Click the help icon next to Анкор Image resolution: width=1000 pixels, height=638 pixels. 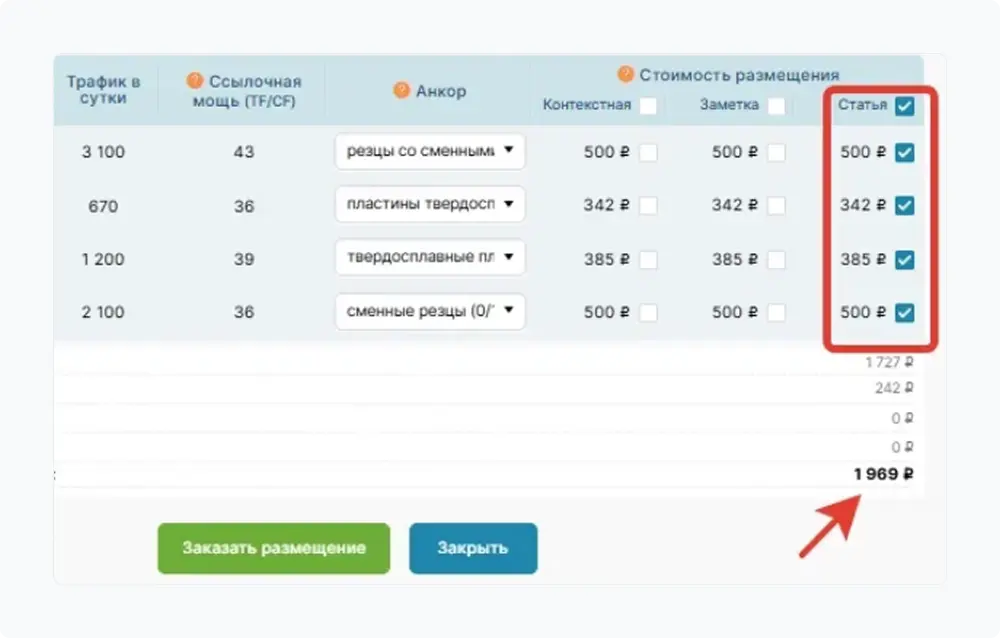[402, 91]
